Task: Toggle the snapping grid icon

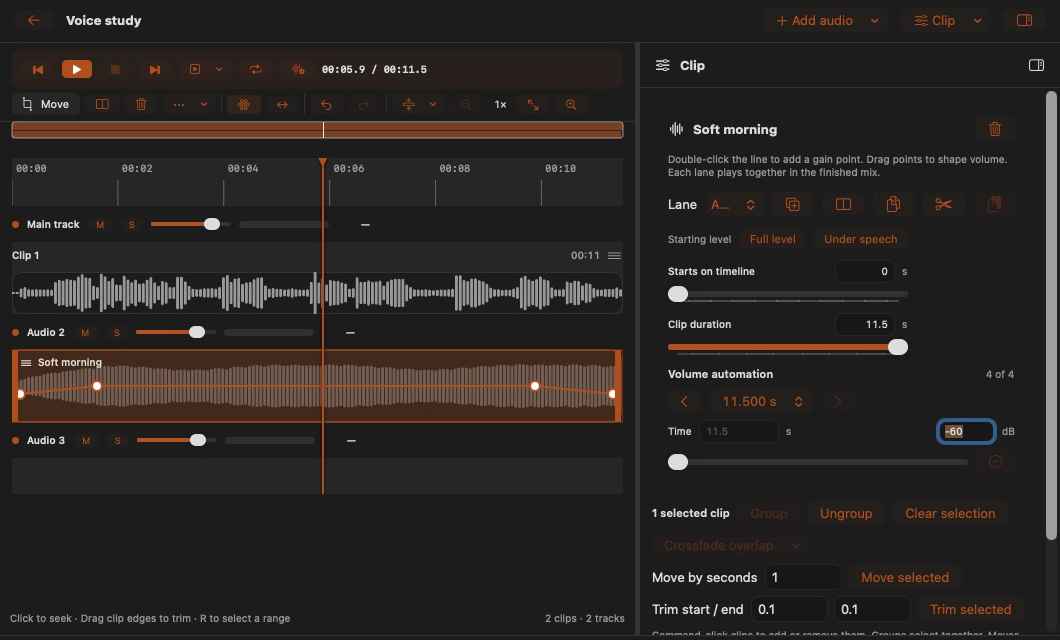Action: click(243, 104)
